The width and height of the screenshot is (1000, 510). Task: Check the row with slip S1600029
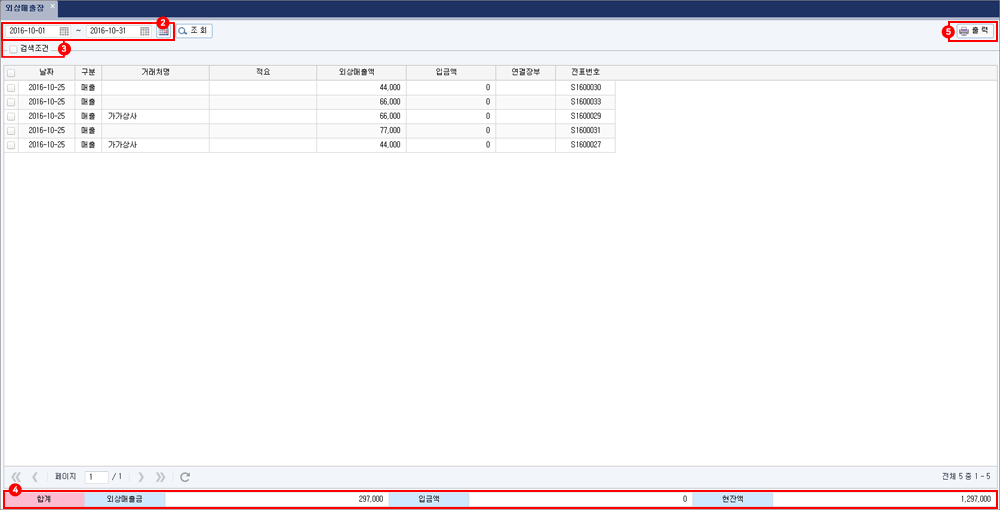coord(11,117)
